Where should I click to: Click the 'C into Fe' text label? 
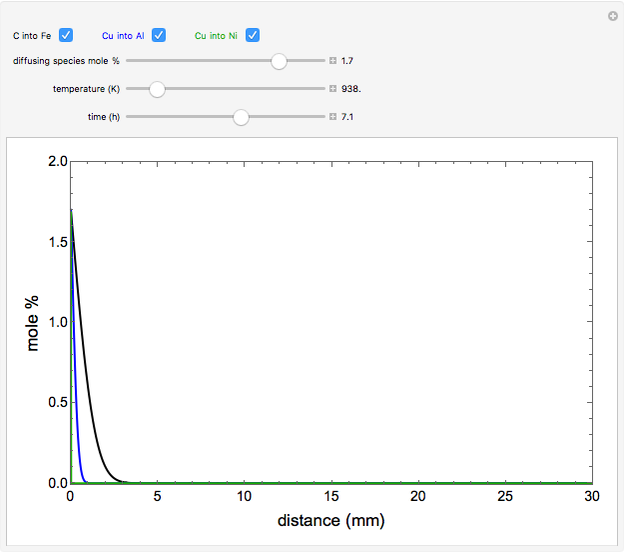[x=33, y=35]
